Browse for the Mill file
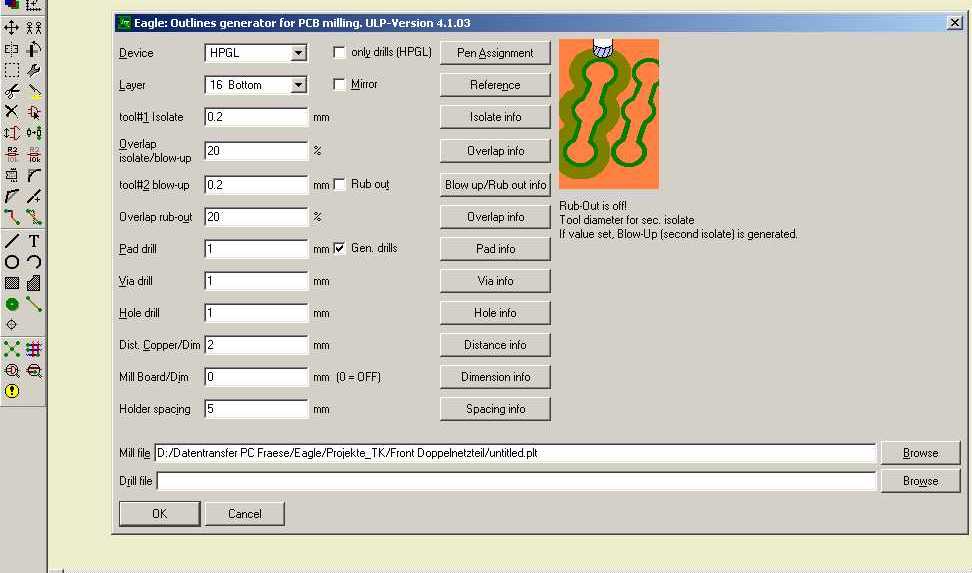The image size is (972, 573). [920, 453]
